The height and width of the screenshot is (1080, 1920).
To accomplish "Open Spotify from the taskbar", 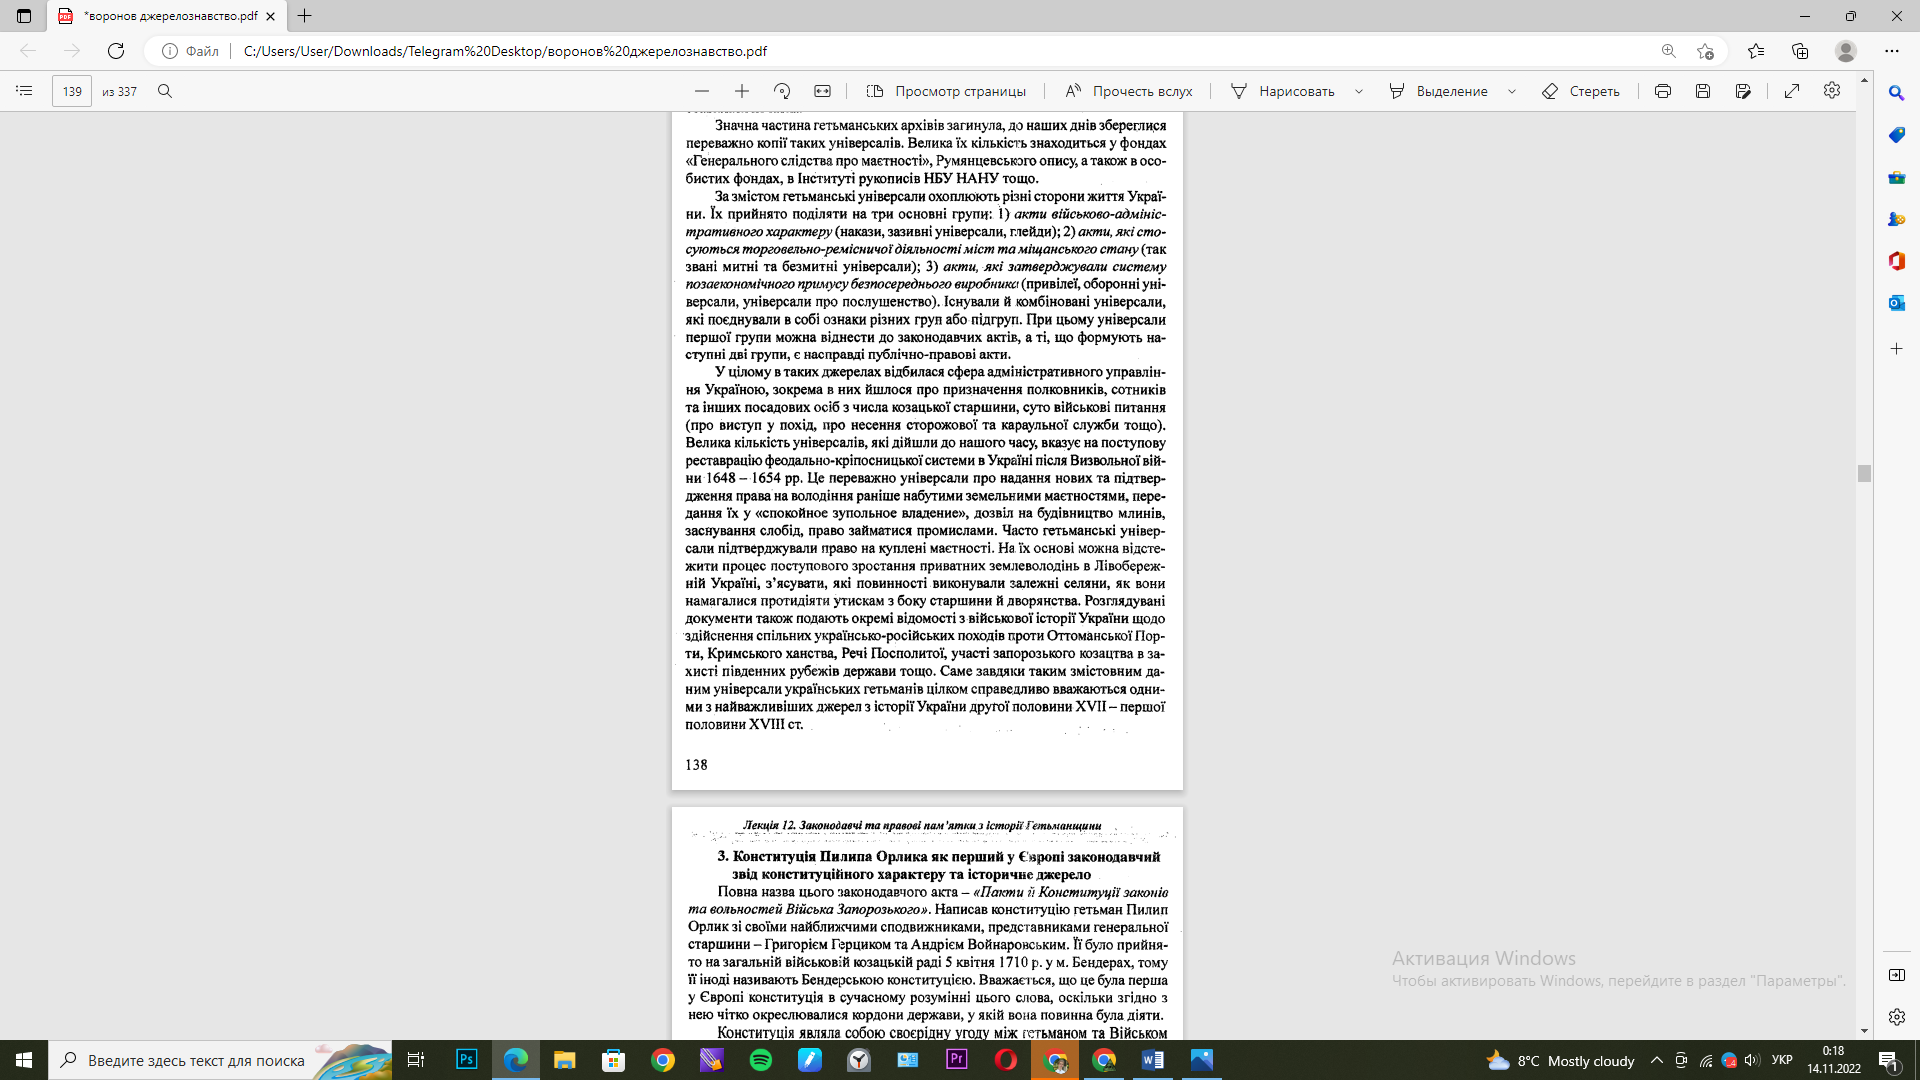I will point(761,1060).
